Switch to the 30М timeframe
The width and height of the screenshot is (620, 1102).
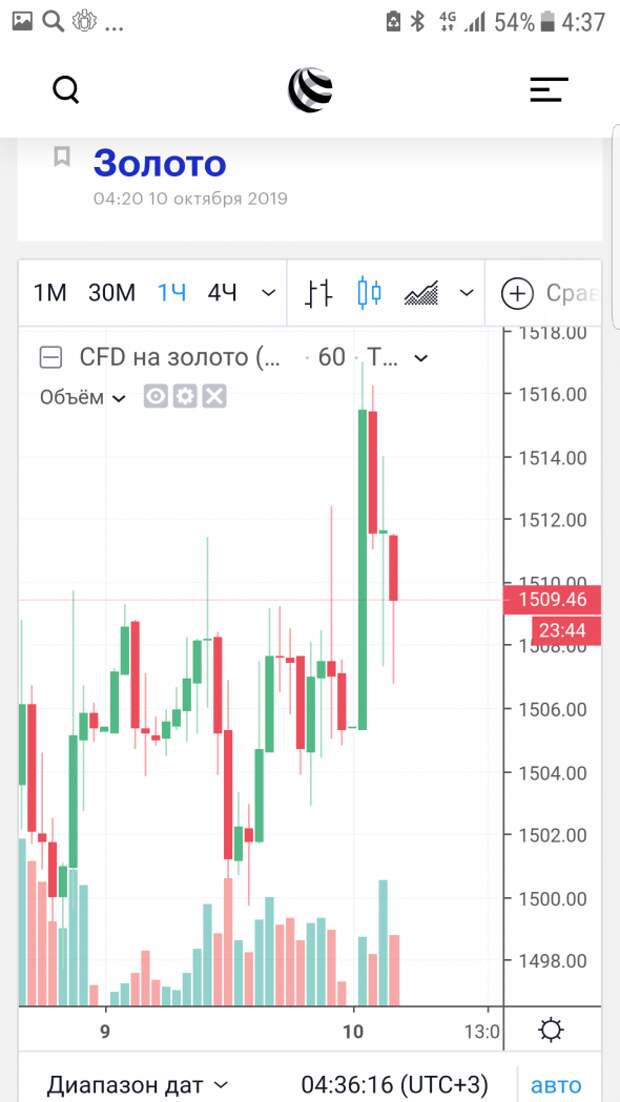pos(112,292)
